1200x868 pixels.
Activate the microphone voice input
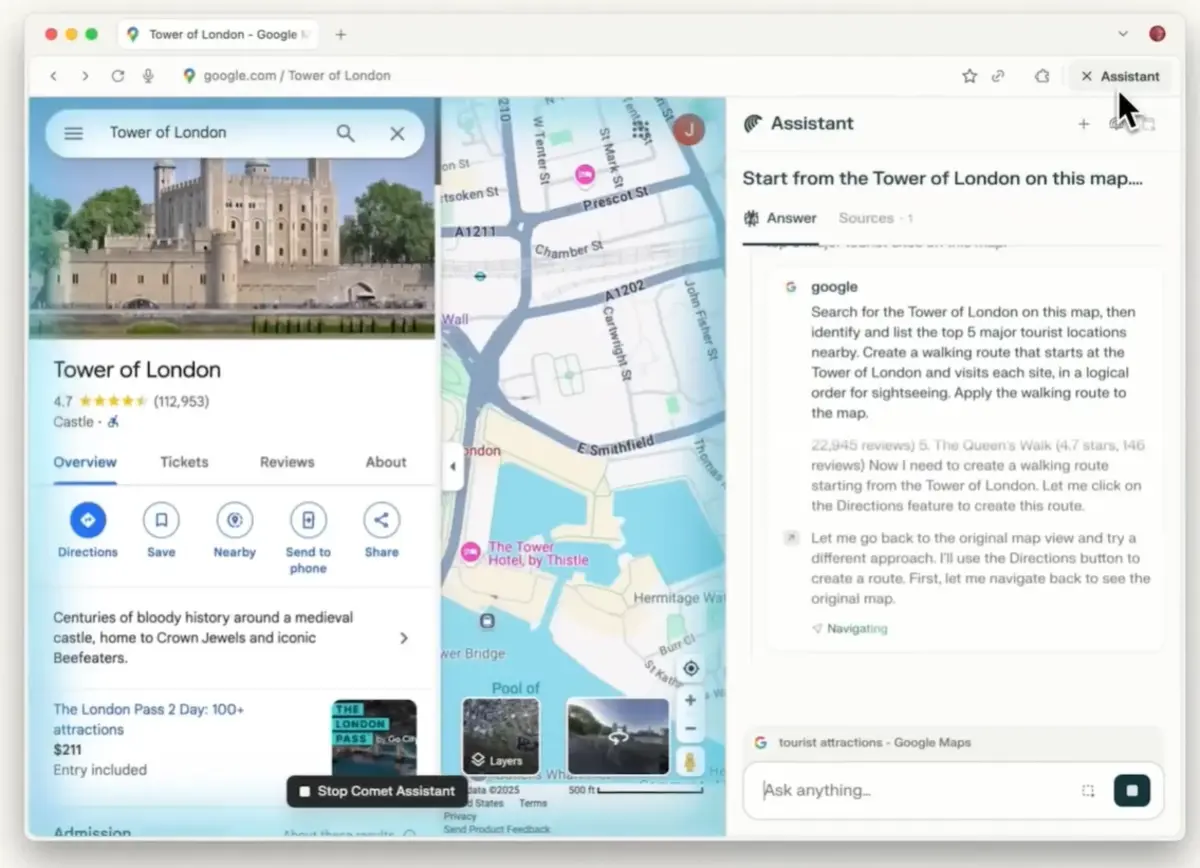click(148, 76)
